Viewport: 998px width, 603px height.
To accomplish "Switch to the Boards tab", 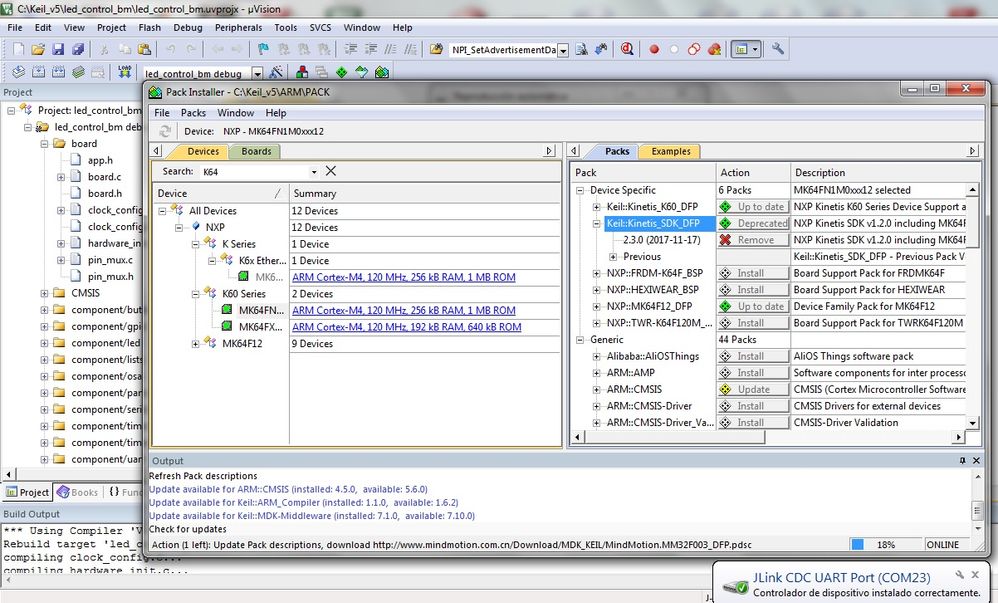I will (256, 151).
